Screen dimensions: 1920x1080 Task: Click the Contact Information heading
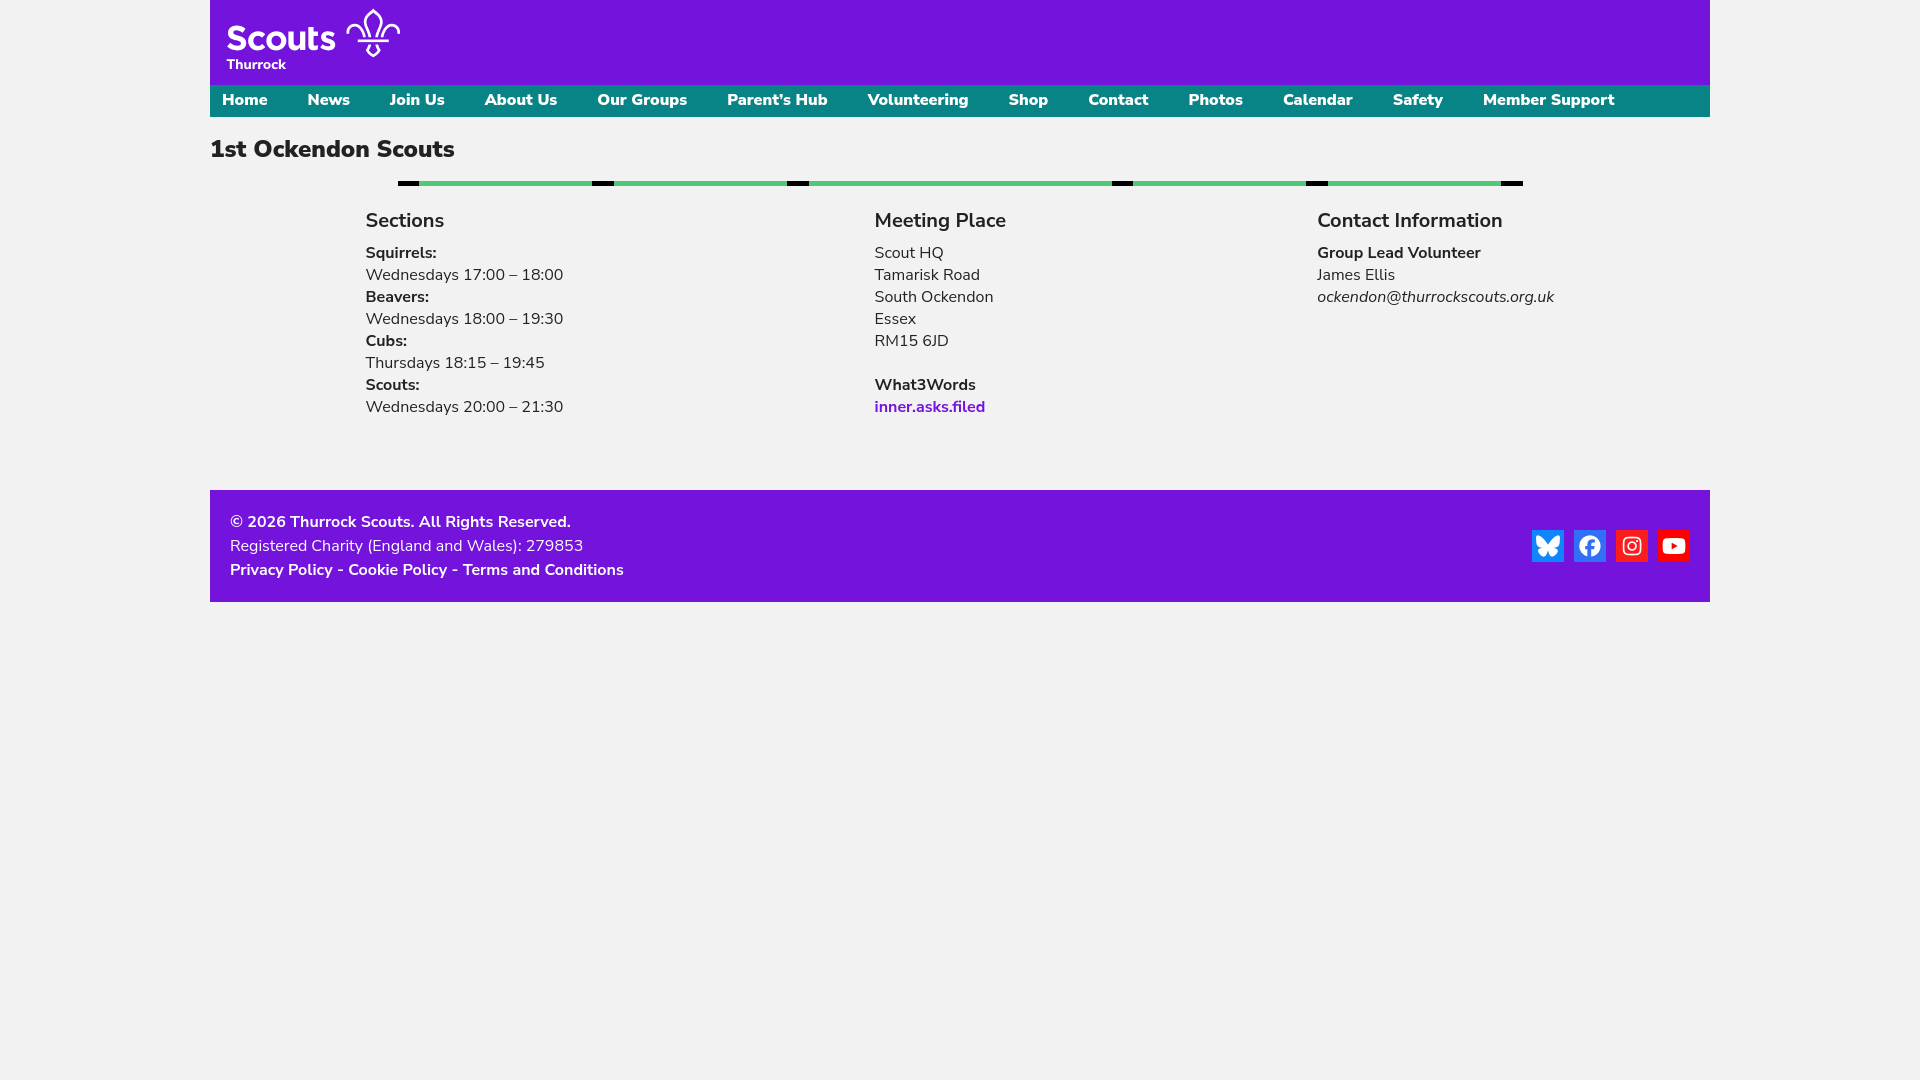1410,221
